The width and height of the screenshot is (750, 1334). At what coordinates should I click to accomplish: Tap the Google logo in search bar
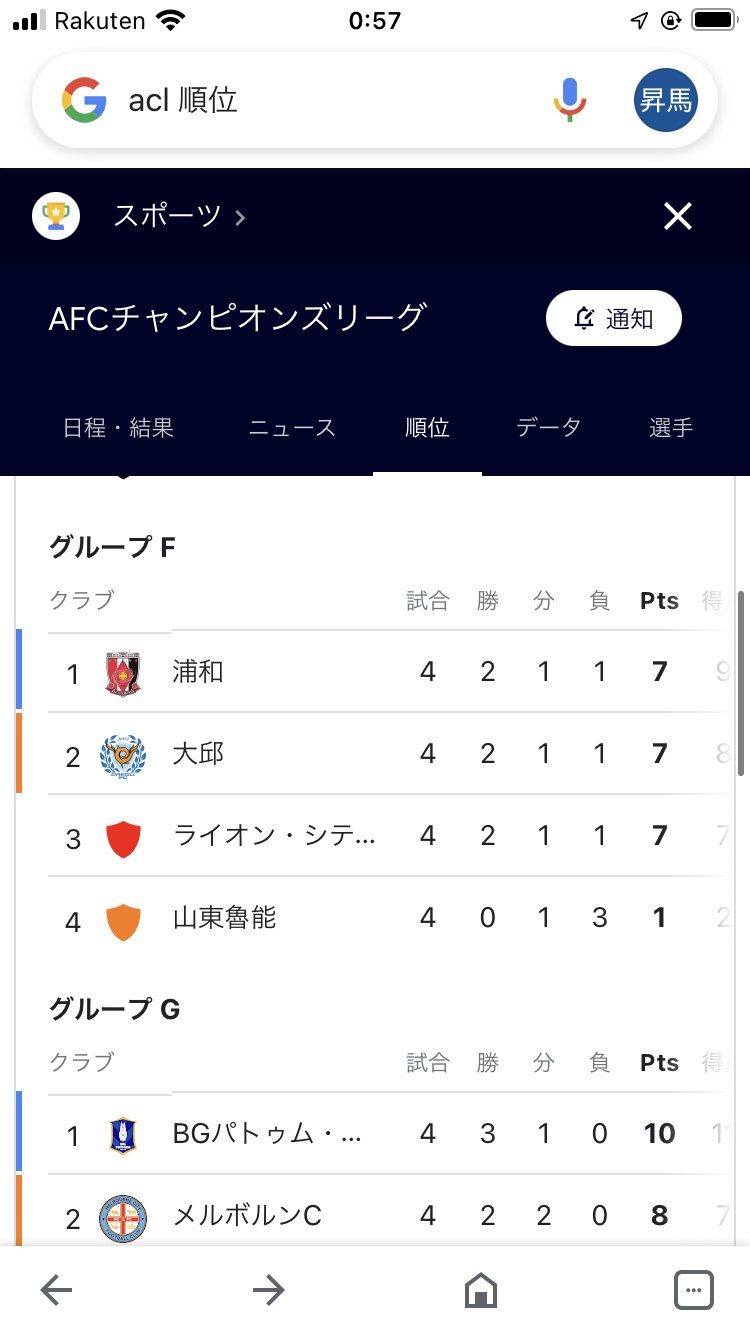[84, 101]
